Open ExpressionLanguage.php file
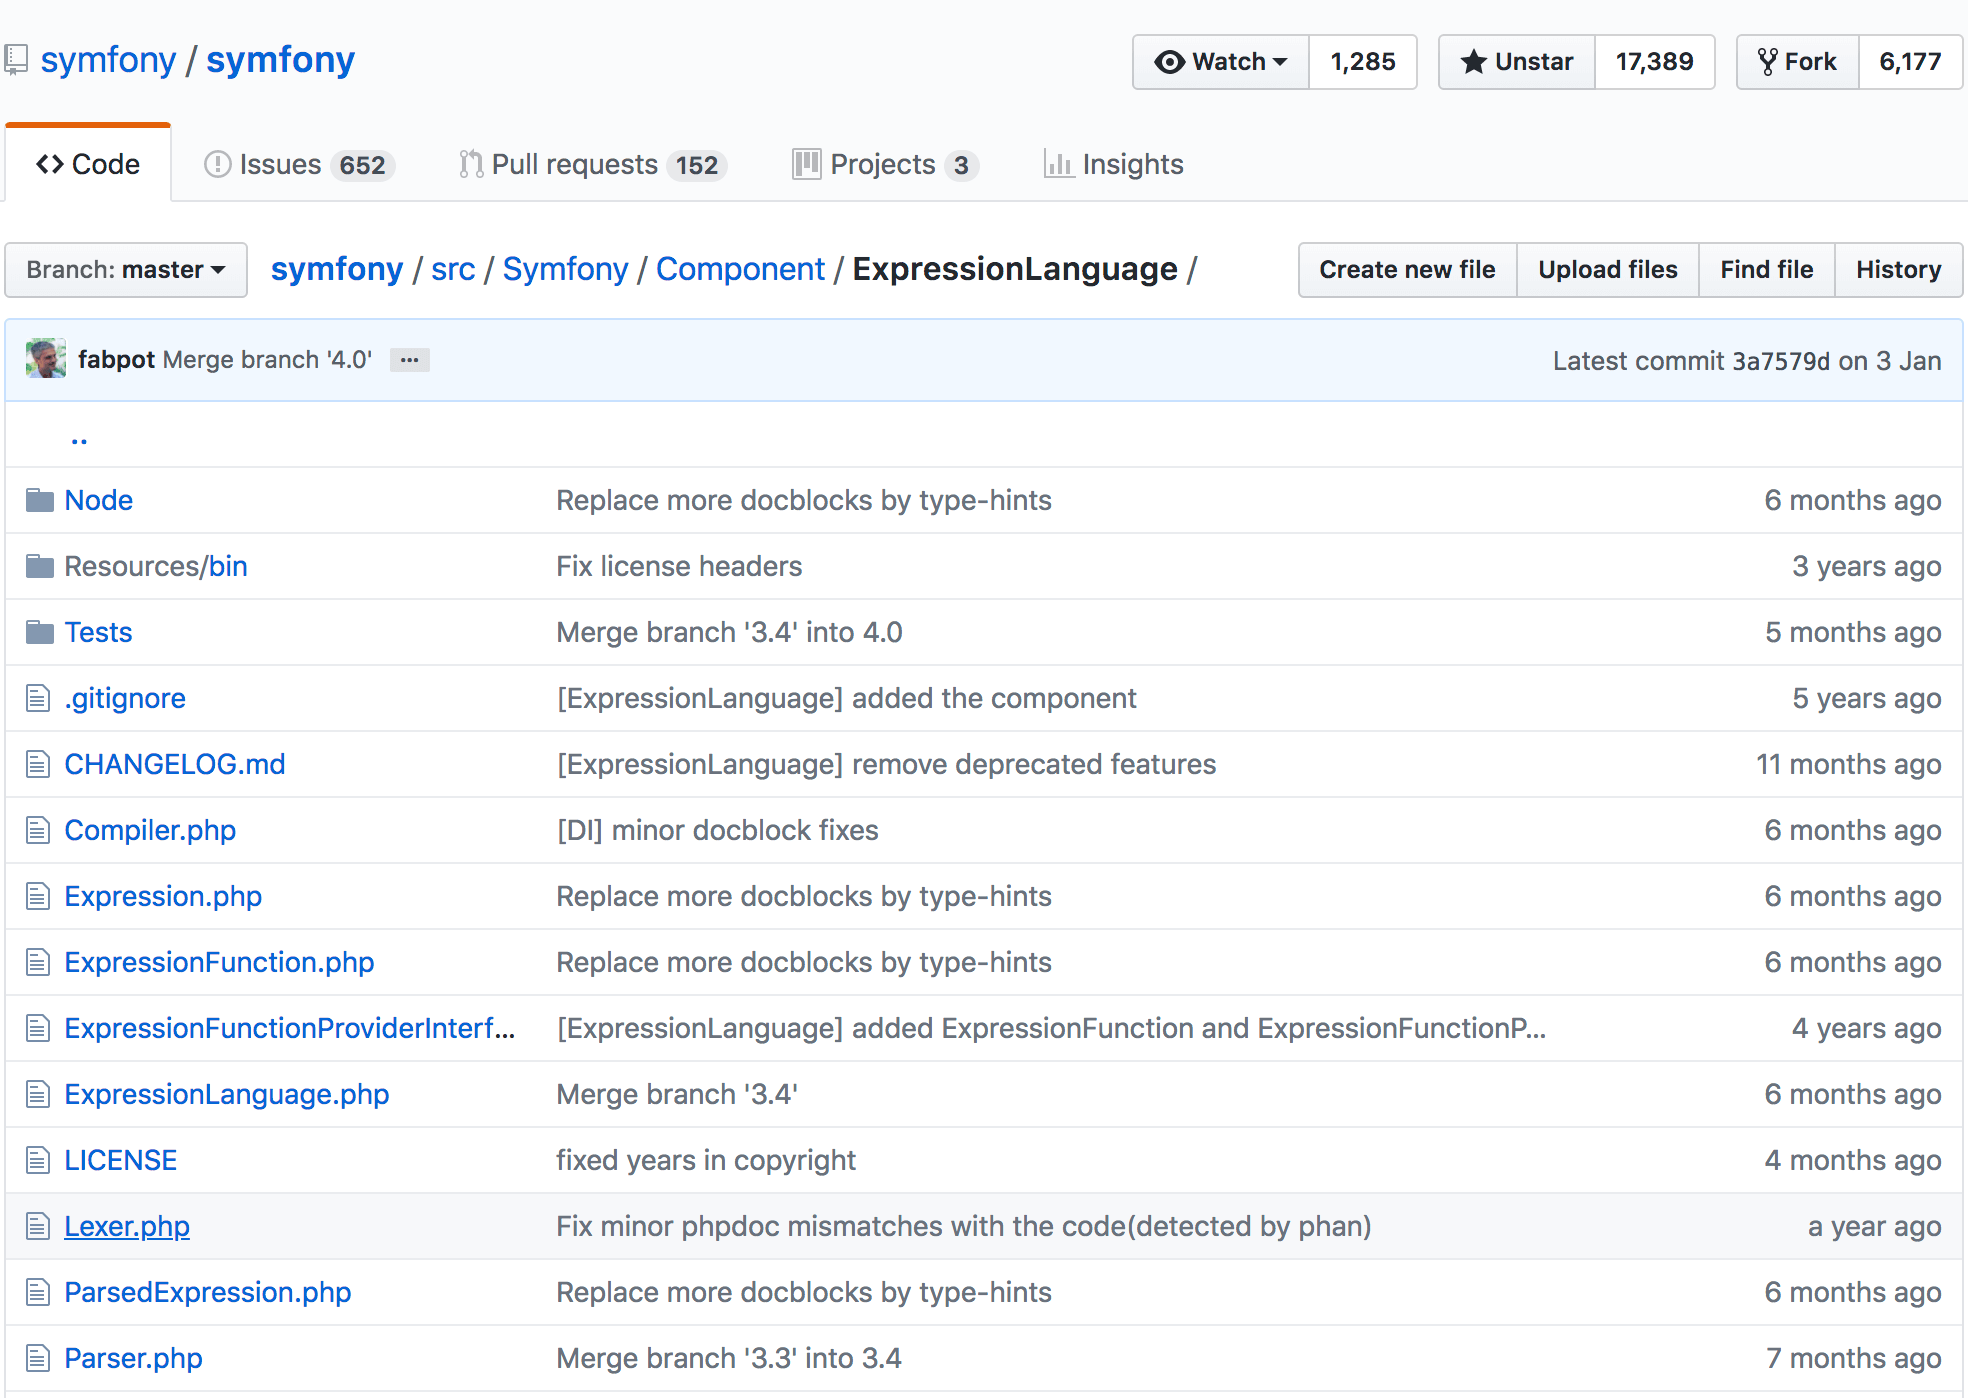The image size is (1968, 1398). coord(227,1094)
